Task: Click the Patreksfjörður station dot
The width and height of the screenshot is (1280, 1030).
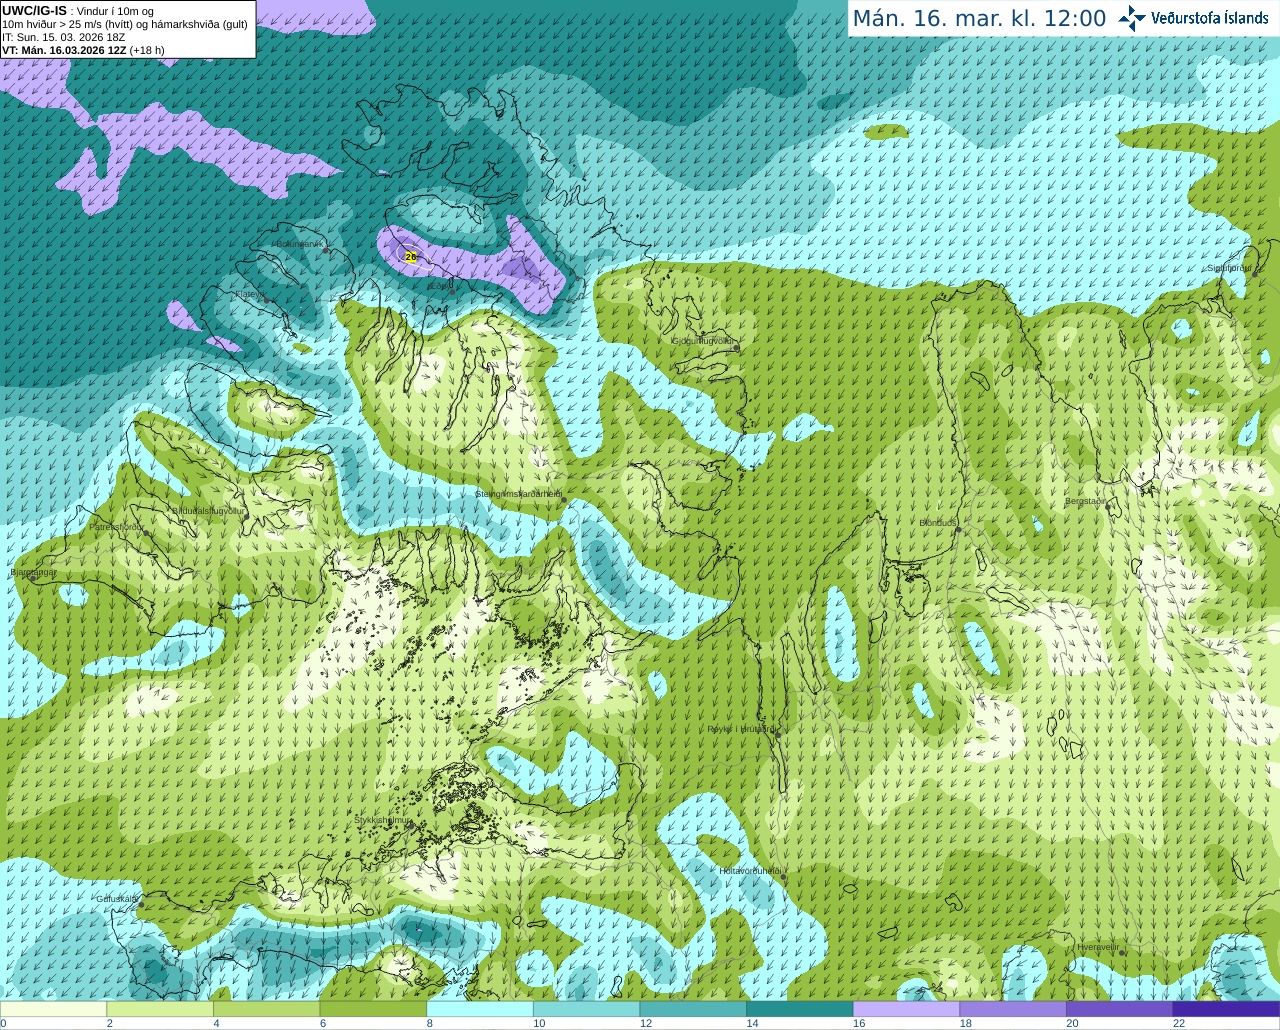Action: click(147, 533)
